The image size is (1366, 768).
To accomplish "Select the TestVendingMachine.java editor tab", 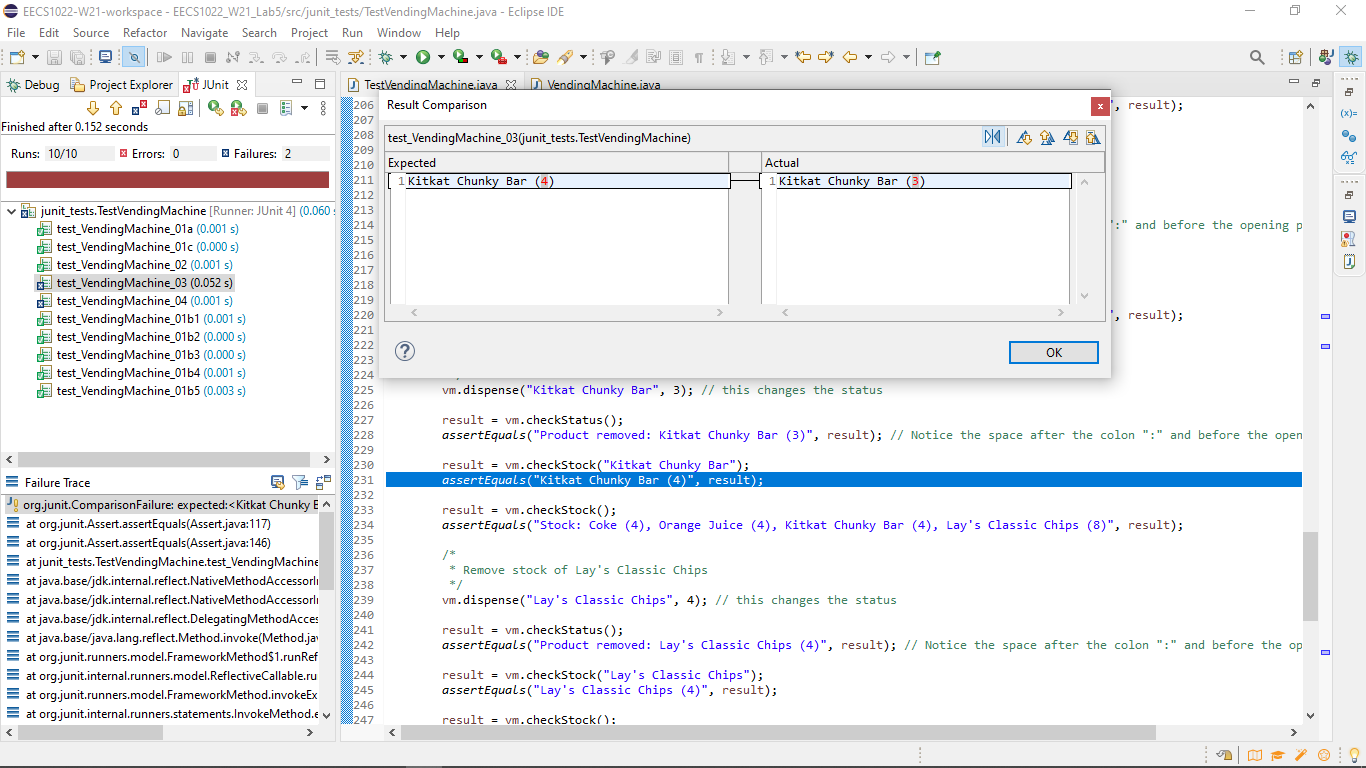I will pyautogui.click(x=430, y=85).
